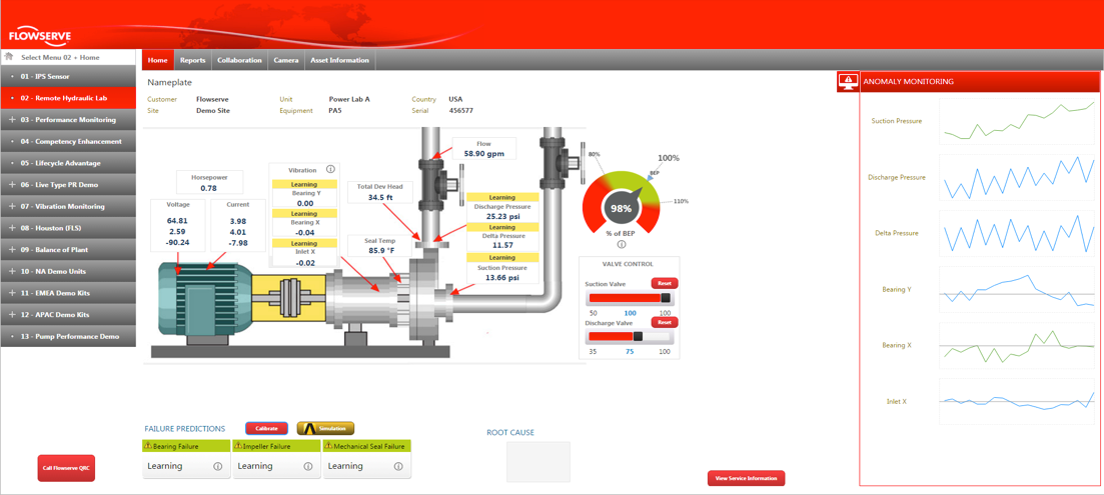Click View Service Information button
Viewport: 1104px width, 495px height.
(746, 479)
